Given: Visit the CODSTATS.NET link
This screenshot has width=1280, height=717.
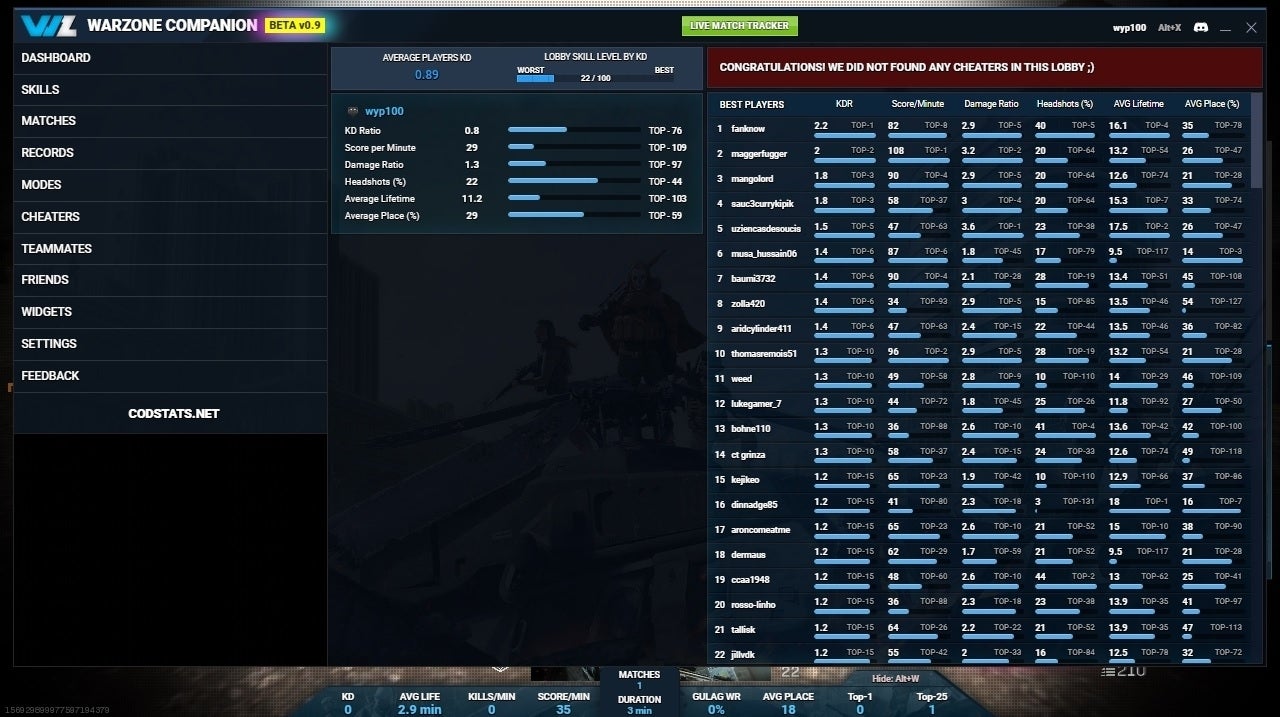Looking at the screenshot, I should 173,414.
